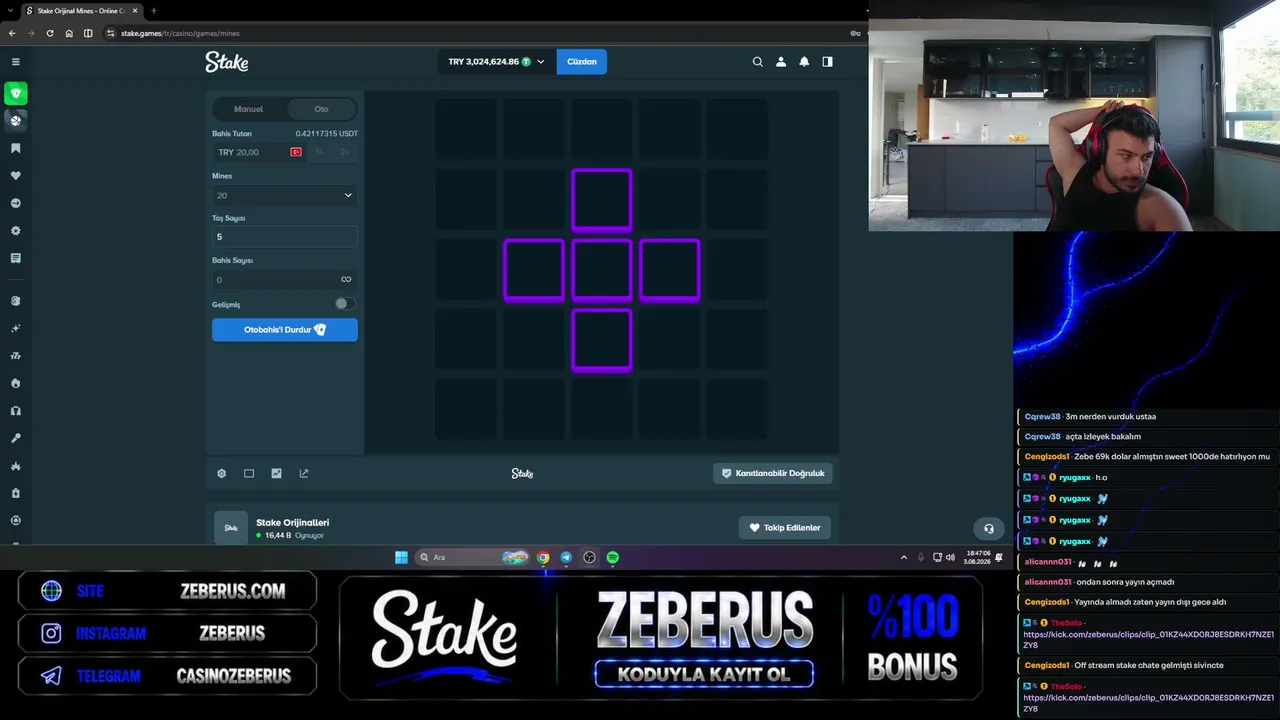The height and width of the screenshot is (720, 1280).
Task: Select the top-left tile of the mines grid
Action: (466, 130)
